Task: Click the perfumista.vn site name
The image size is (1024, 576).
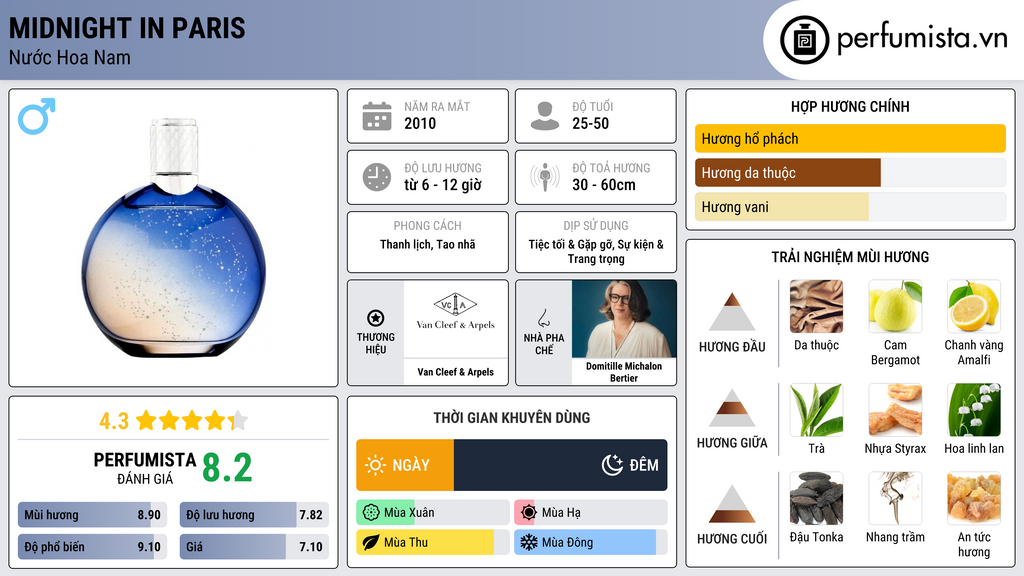Action: (x=921, y=39)
